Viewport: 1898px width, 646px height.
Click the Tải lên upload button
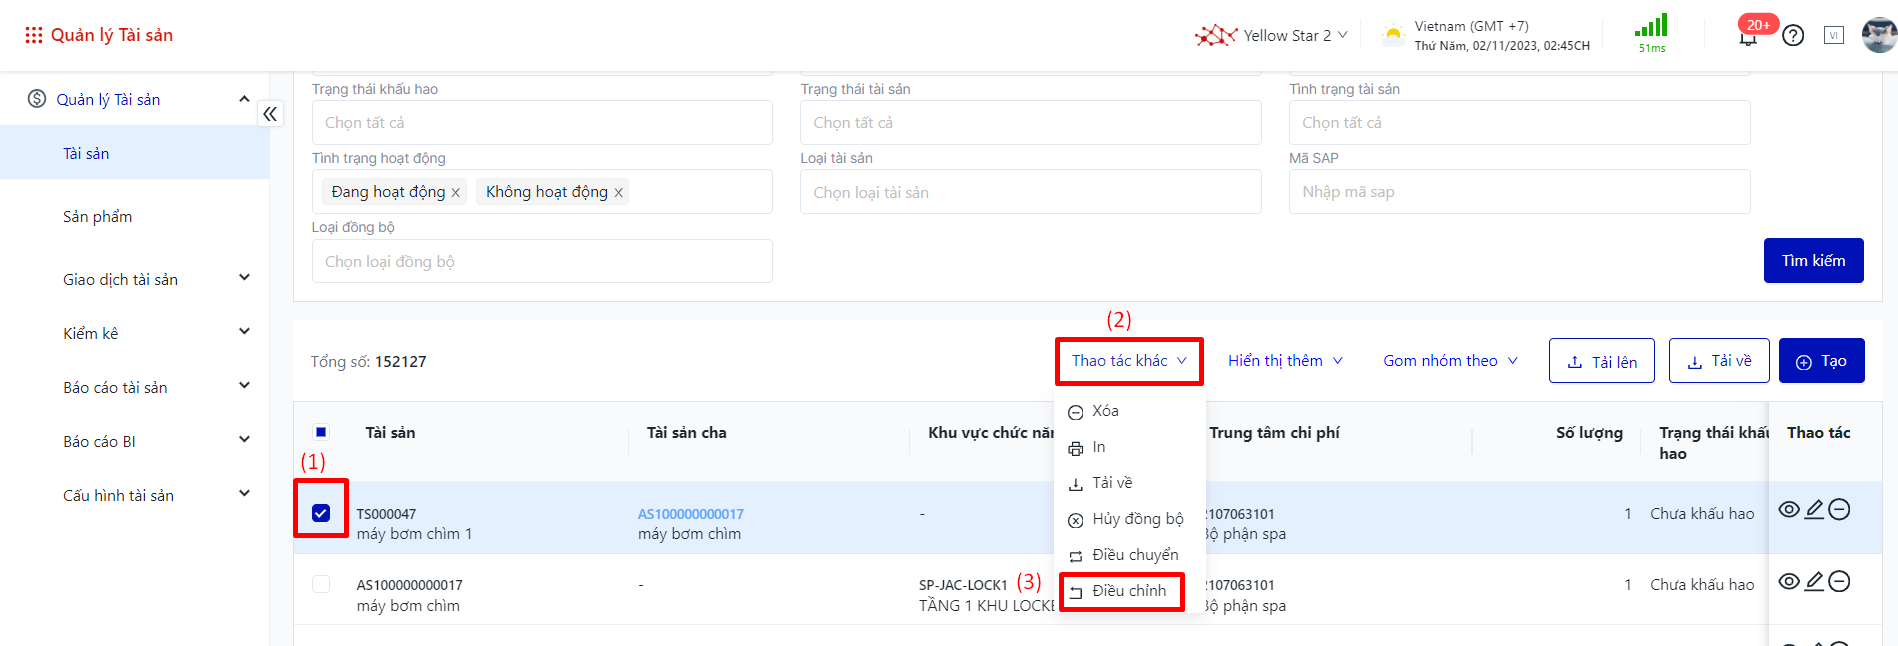click(1602, 361)
